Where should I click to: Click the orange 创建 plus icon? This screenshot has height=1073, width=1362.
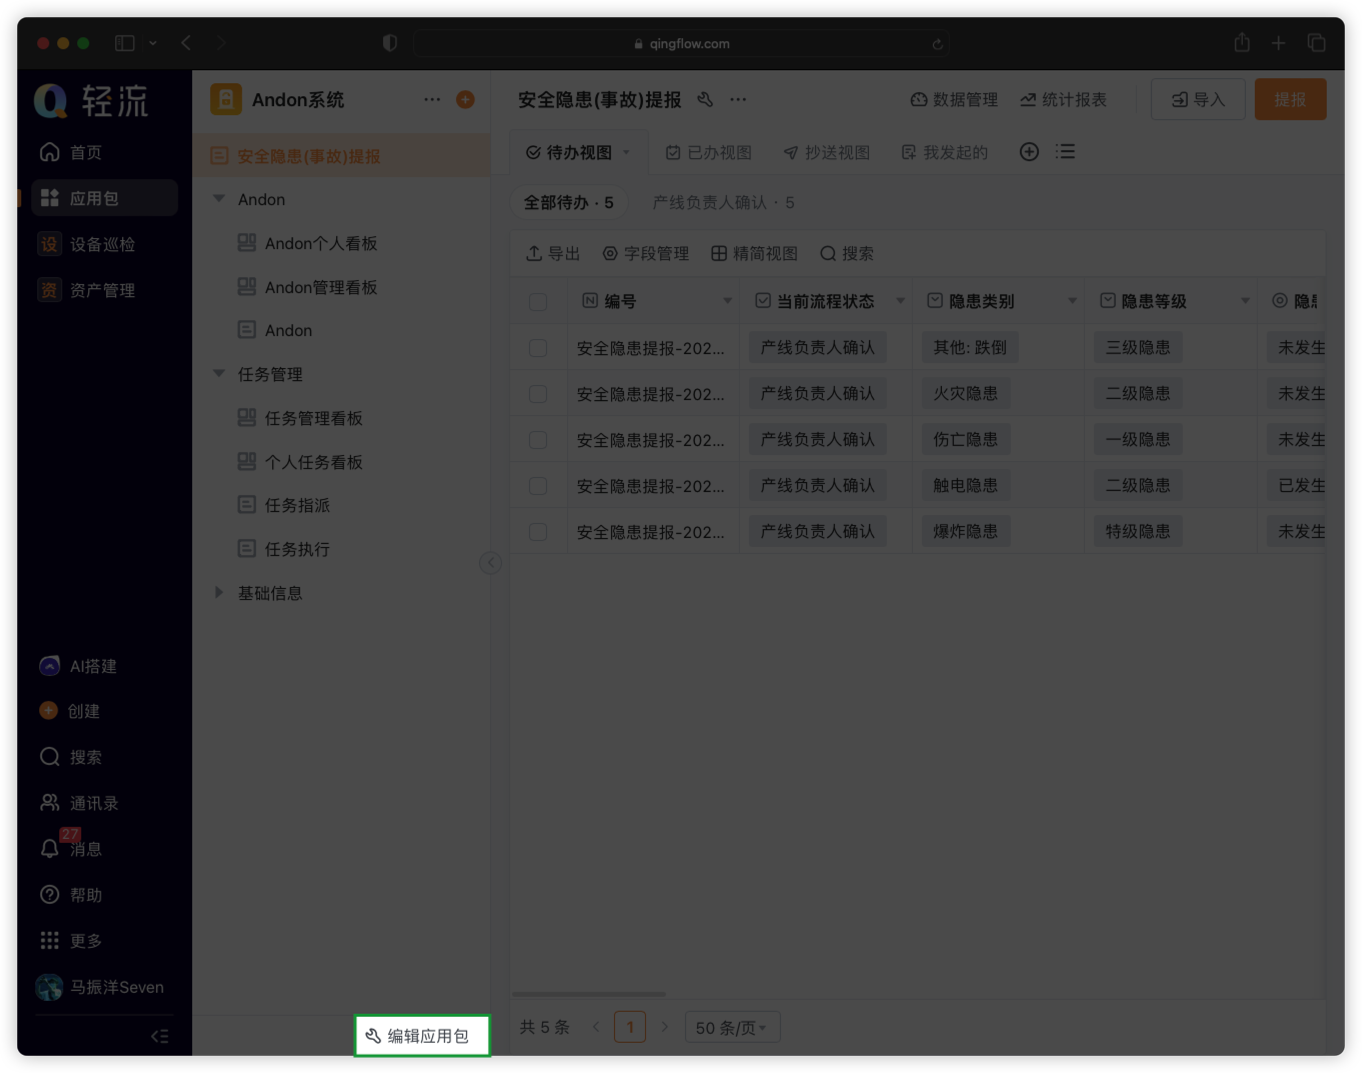(x=49, y=711)
